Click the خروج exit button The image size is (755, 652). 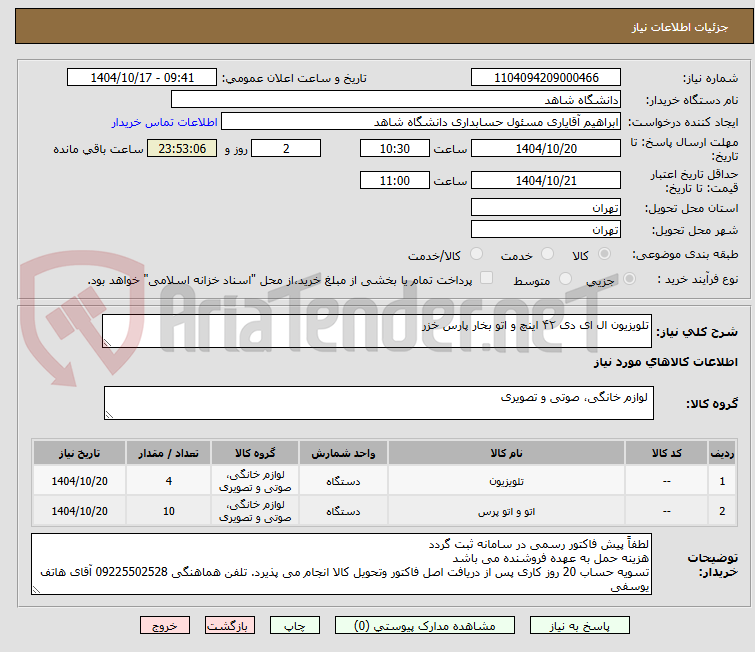tap(165, 626)
